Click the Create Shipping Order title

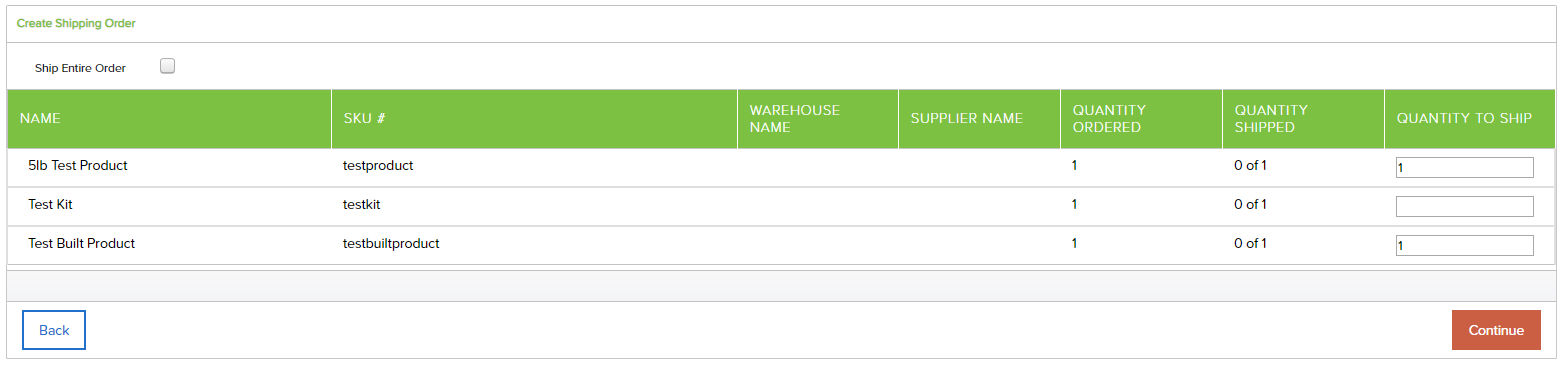pyautogui.click(x=76, y=23)
